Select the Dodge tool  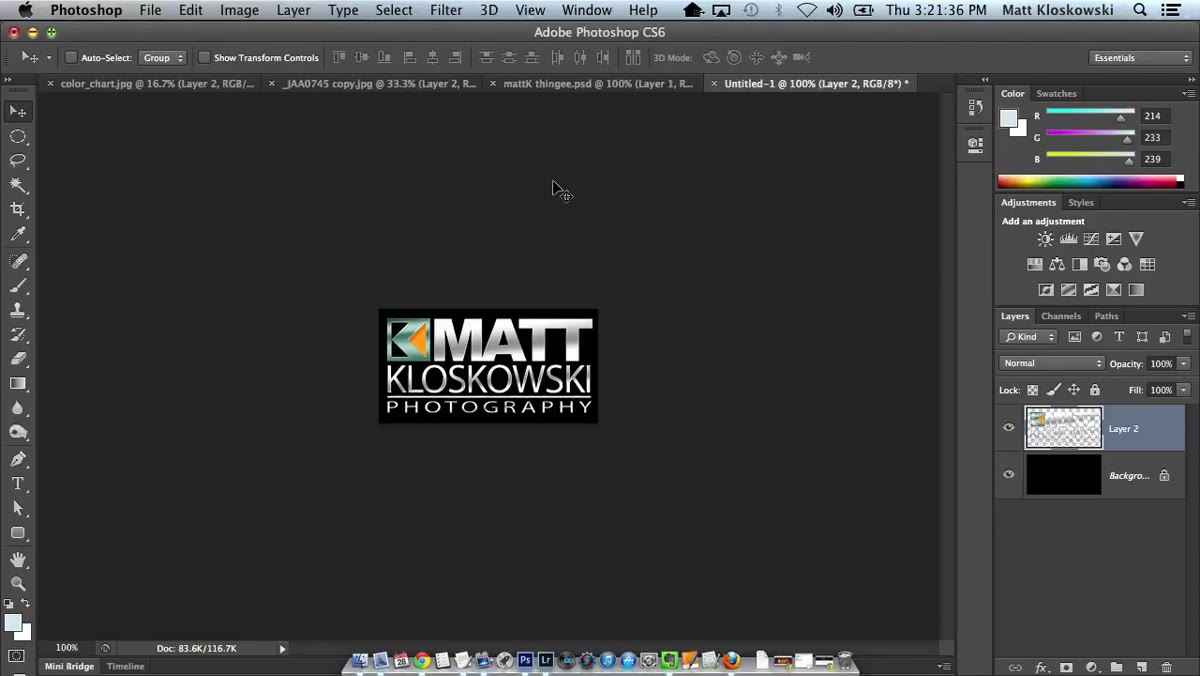pyautogui.click(x=18, y=432)
